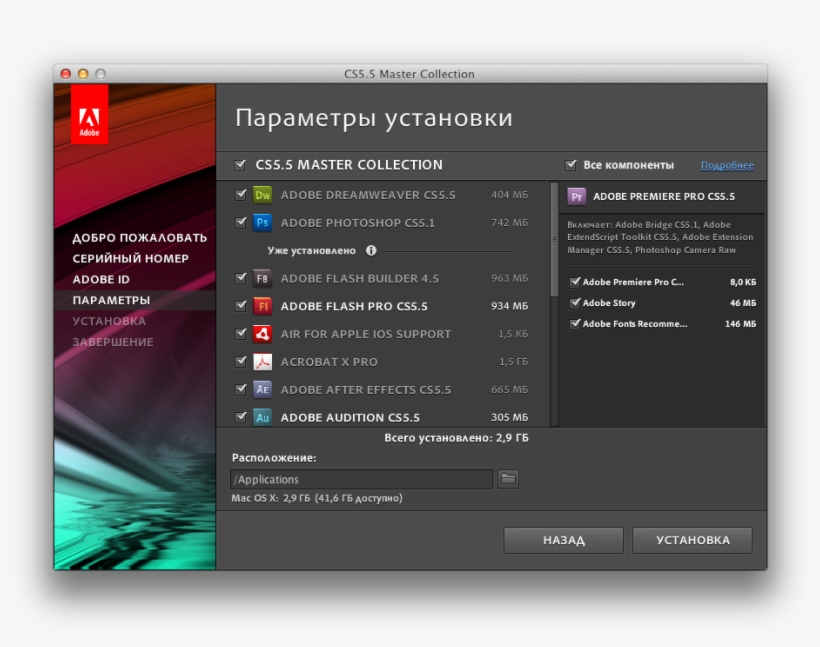Select the Adobe Flash Pro CS5.5 icon
The width and height of the screenshot is (820, 647).
[263, 307]
